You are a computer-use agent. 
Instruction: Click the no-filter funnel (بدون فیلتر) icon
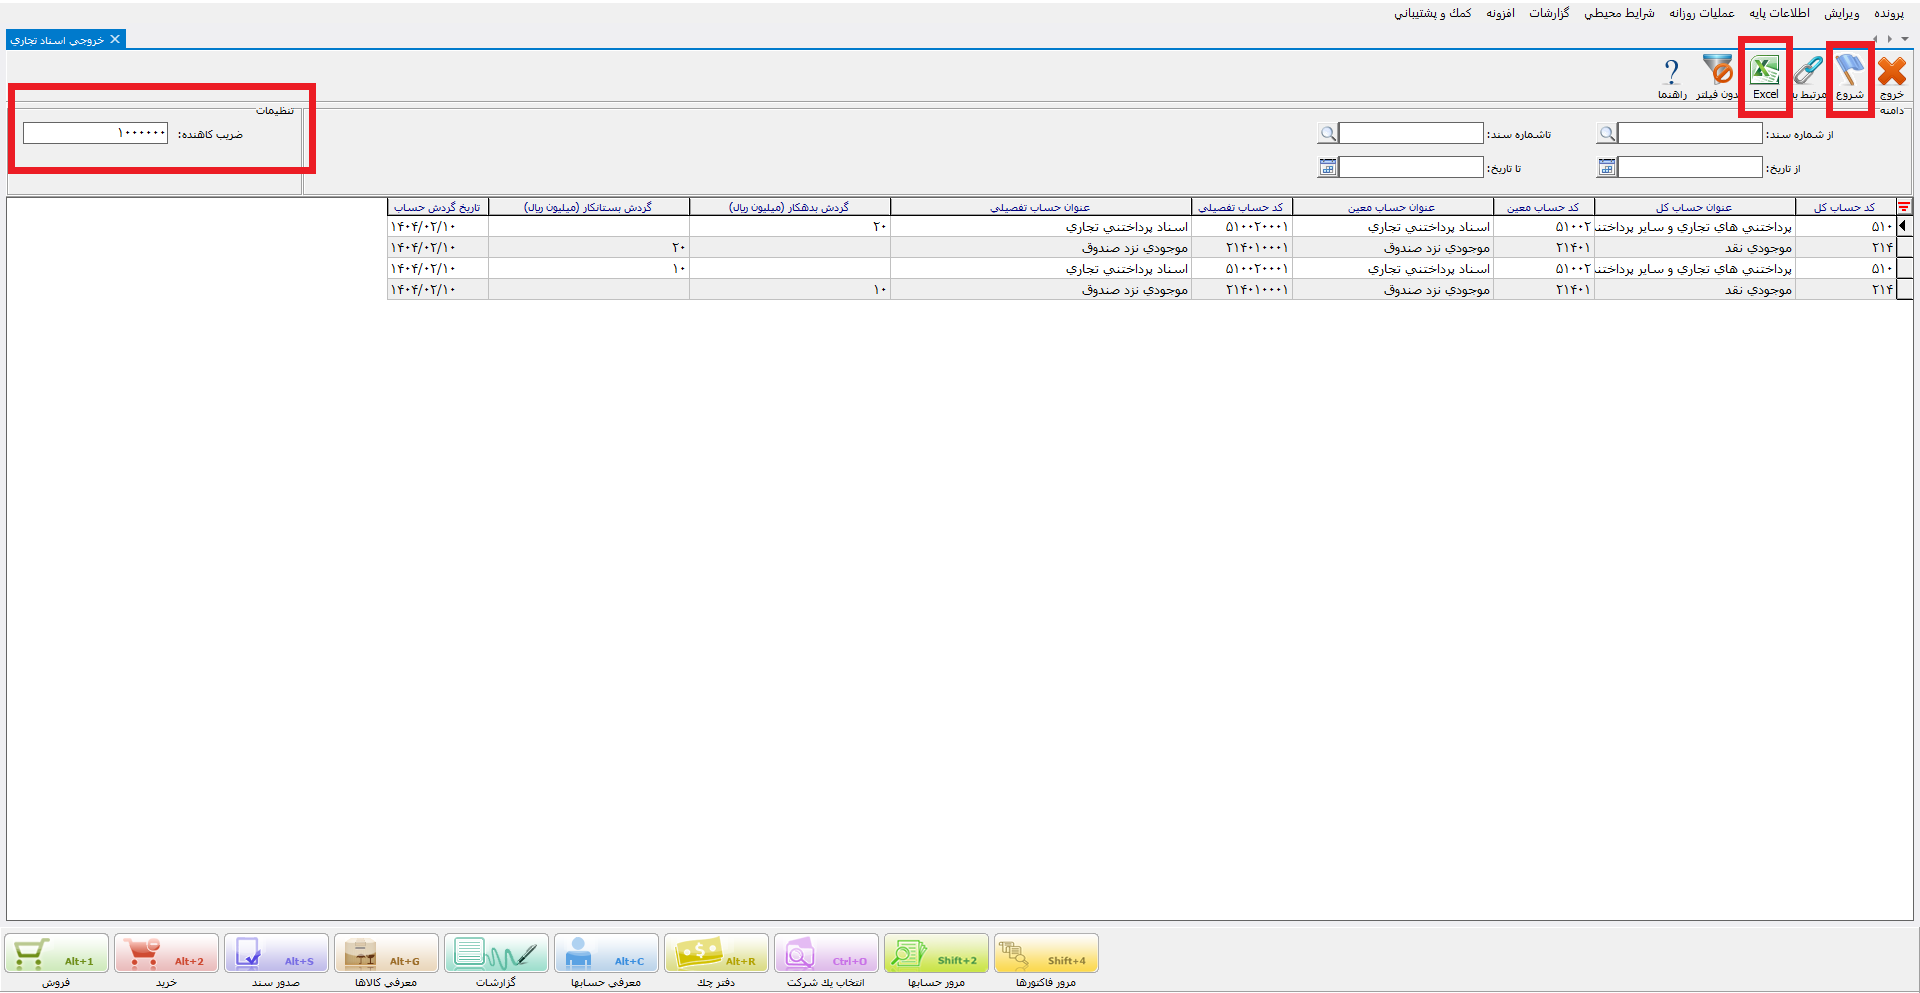pos(1718,72)
